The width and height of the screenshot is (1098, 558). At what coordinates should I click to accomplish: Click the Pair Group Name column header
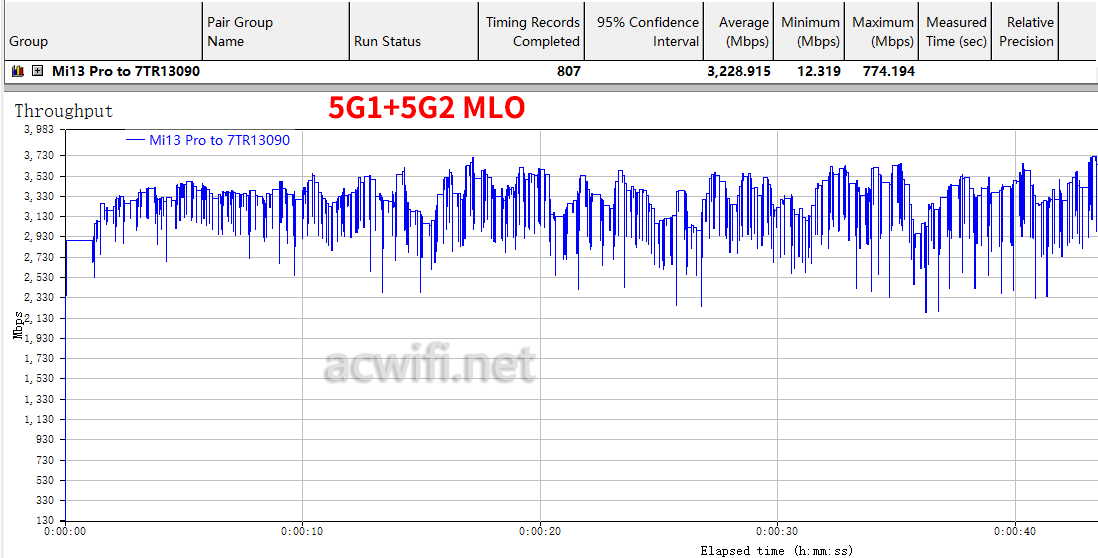point(276,32)
